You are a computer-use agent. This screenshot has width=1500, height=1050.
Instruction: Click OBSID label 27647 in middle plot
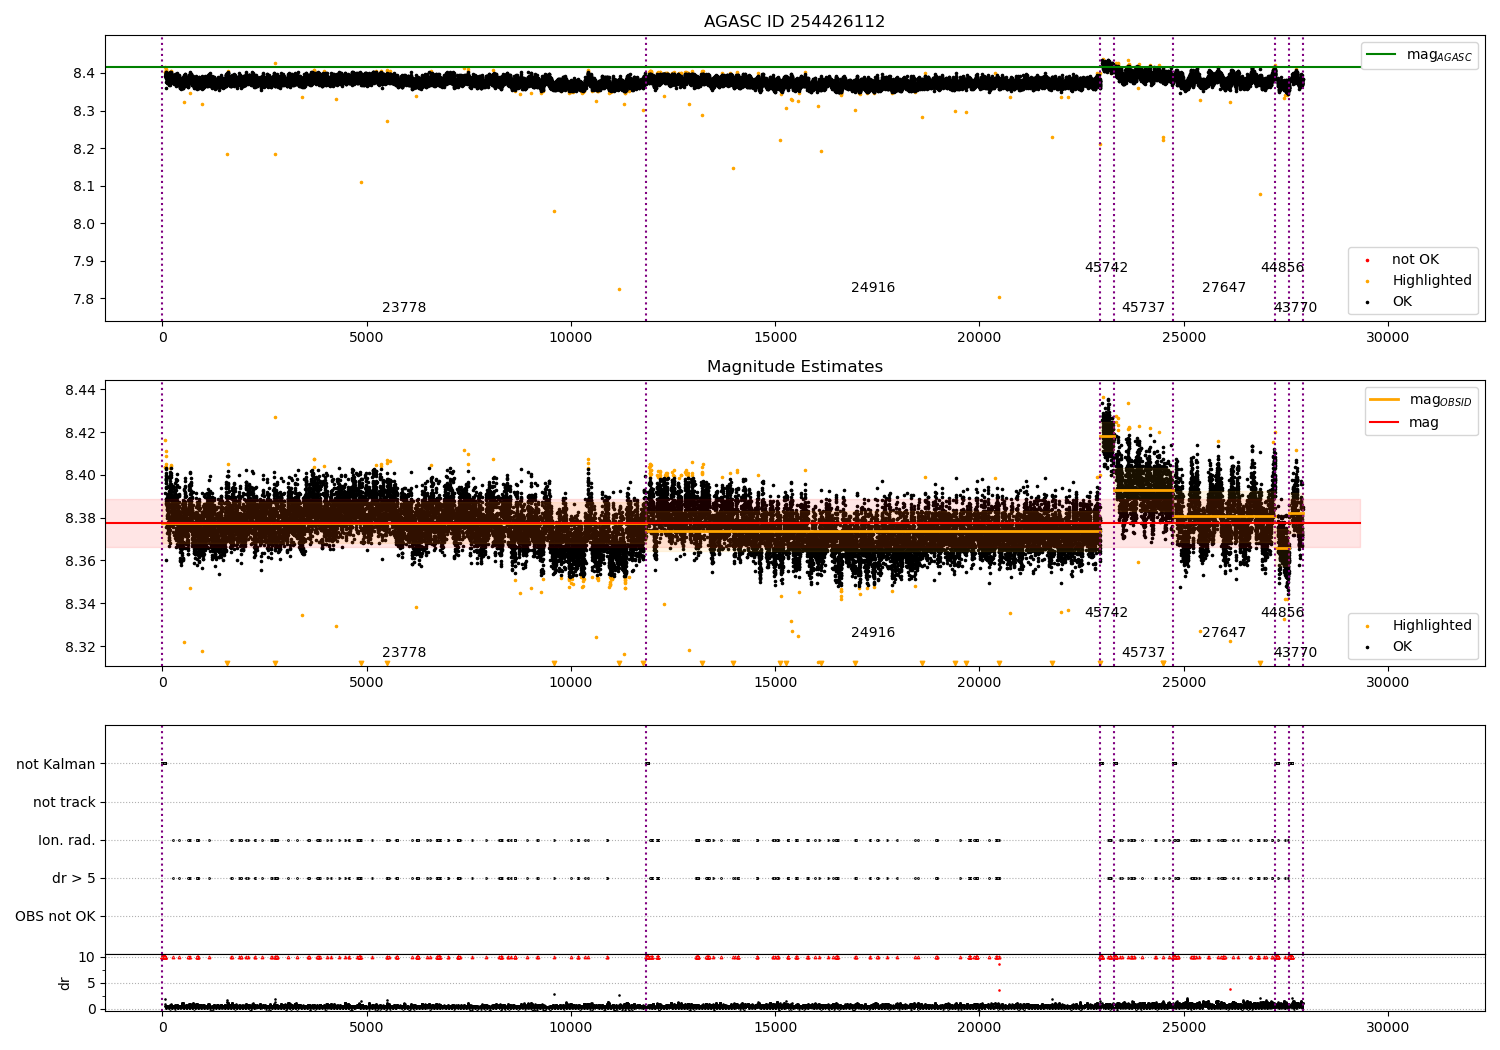(1224, 633)
